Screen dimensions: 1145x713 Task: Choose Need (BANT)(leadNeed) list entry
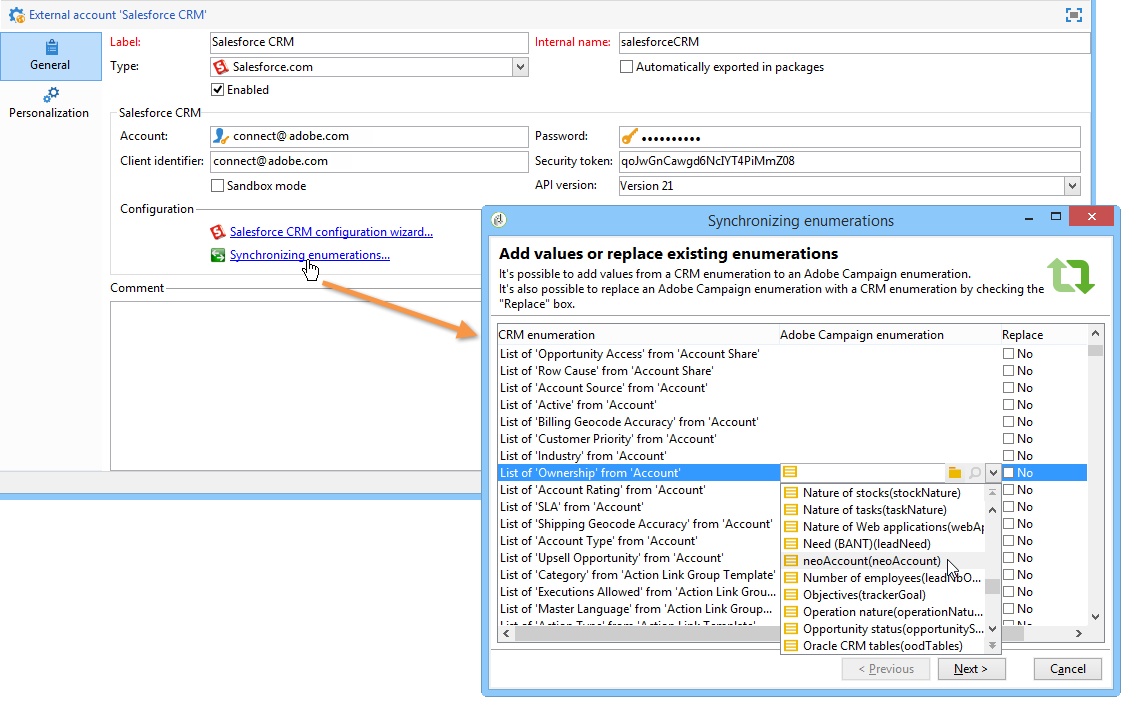click(x=867, y=544)
